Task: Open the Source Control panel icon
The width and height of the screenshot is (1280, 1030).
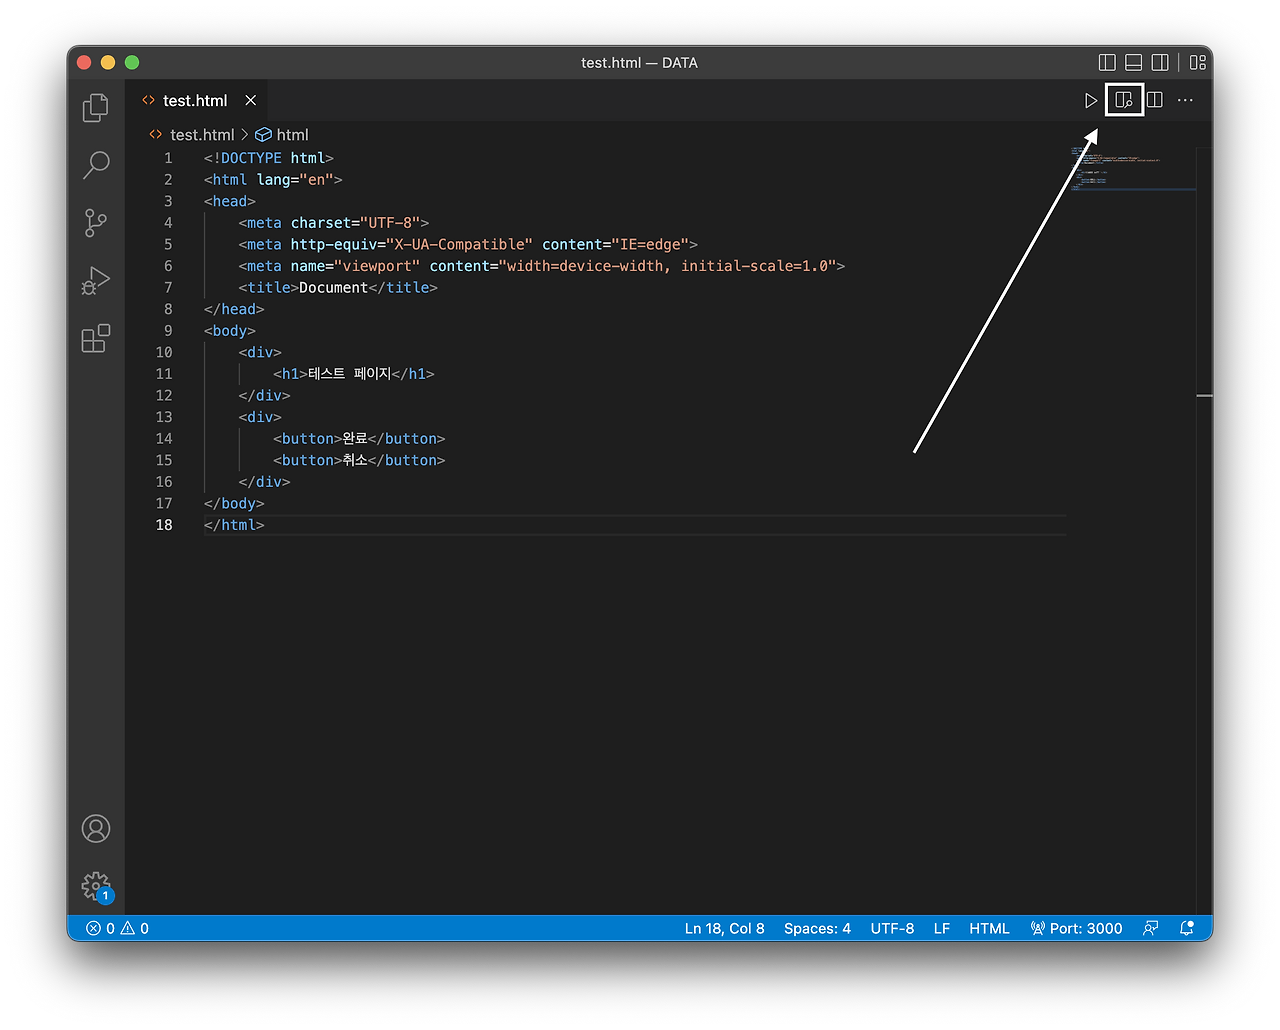Action: point(95,223)
